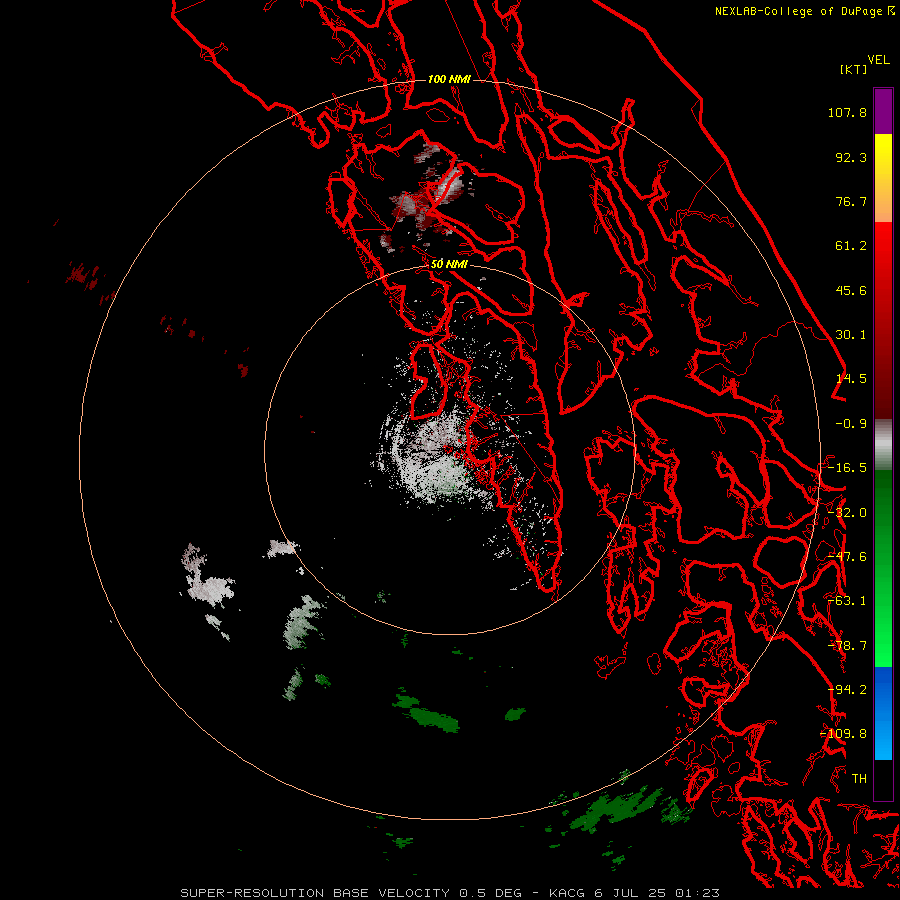This screenshot has height=900, width=900.
Task: Click the -109.8 velocity scale value
Action: click(844, 734)
